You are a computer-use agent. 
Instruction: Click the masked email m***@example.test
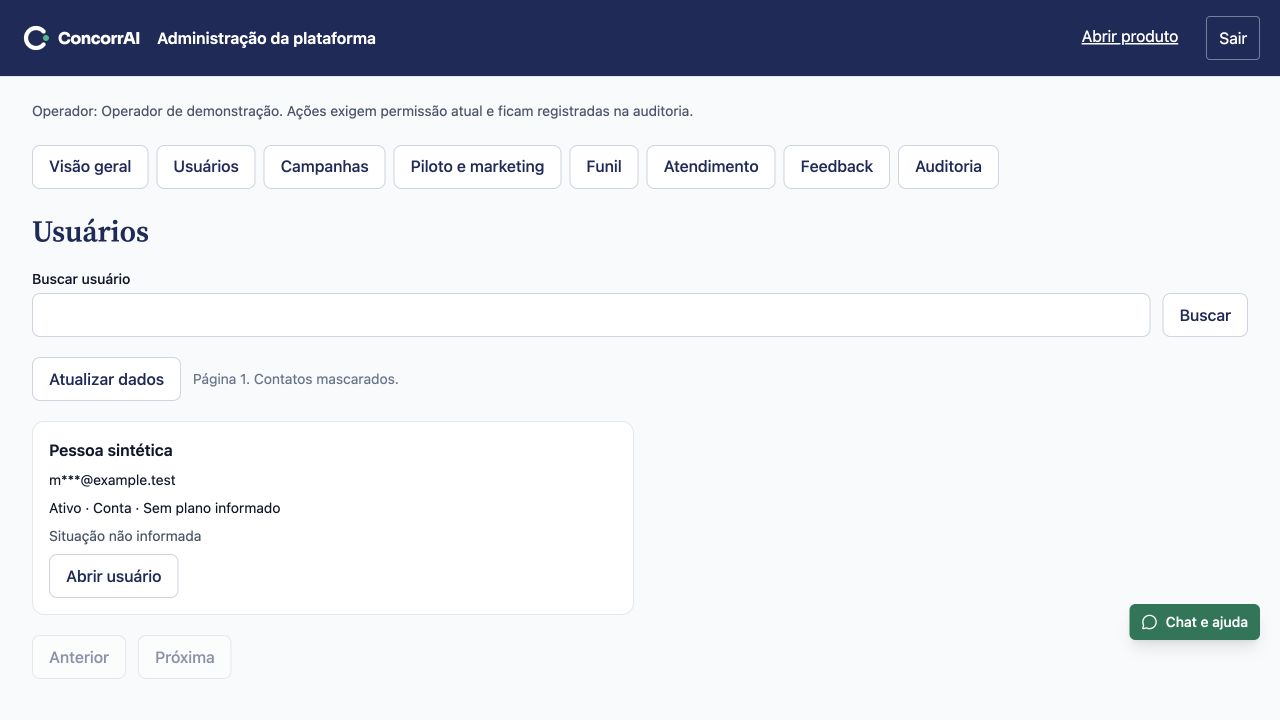pos(112,480)
